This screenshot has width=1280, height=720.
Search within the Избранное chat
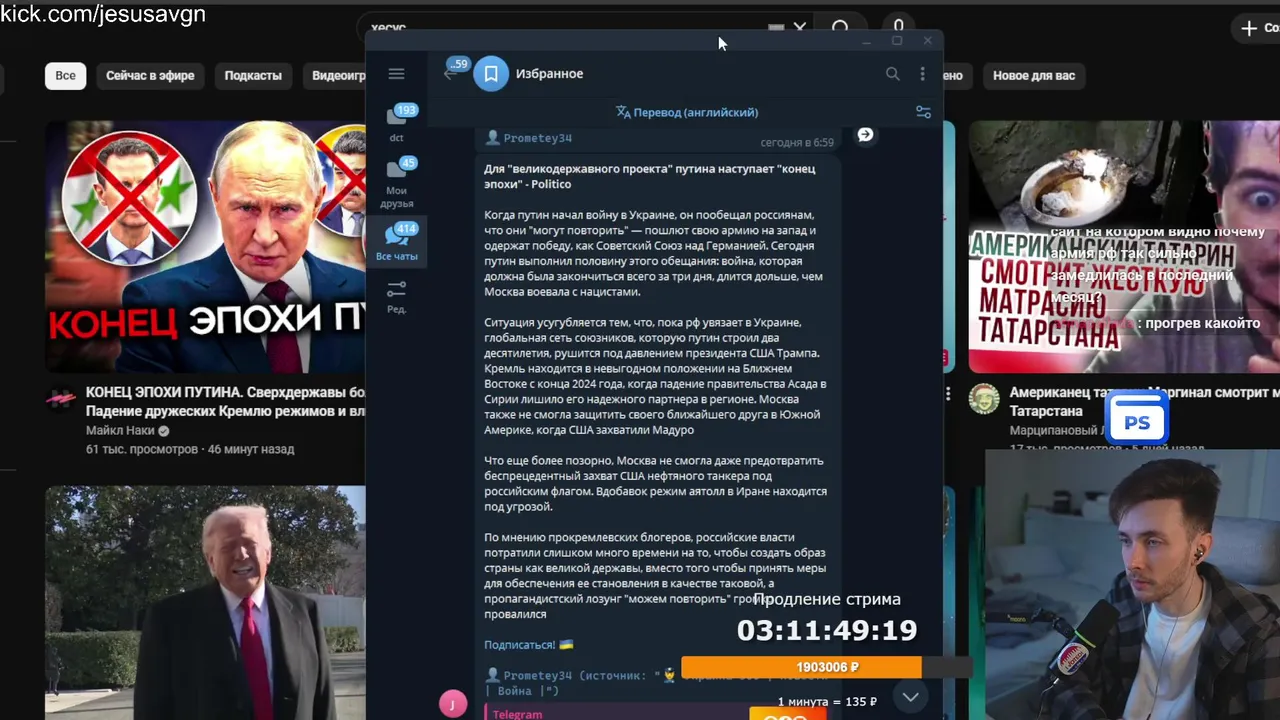click(x=892, y=73)
